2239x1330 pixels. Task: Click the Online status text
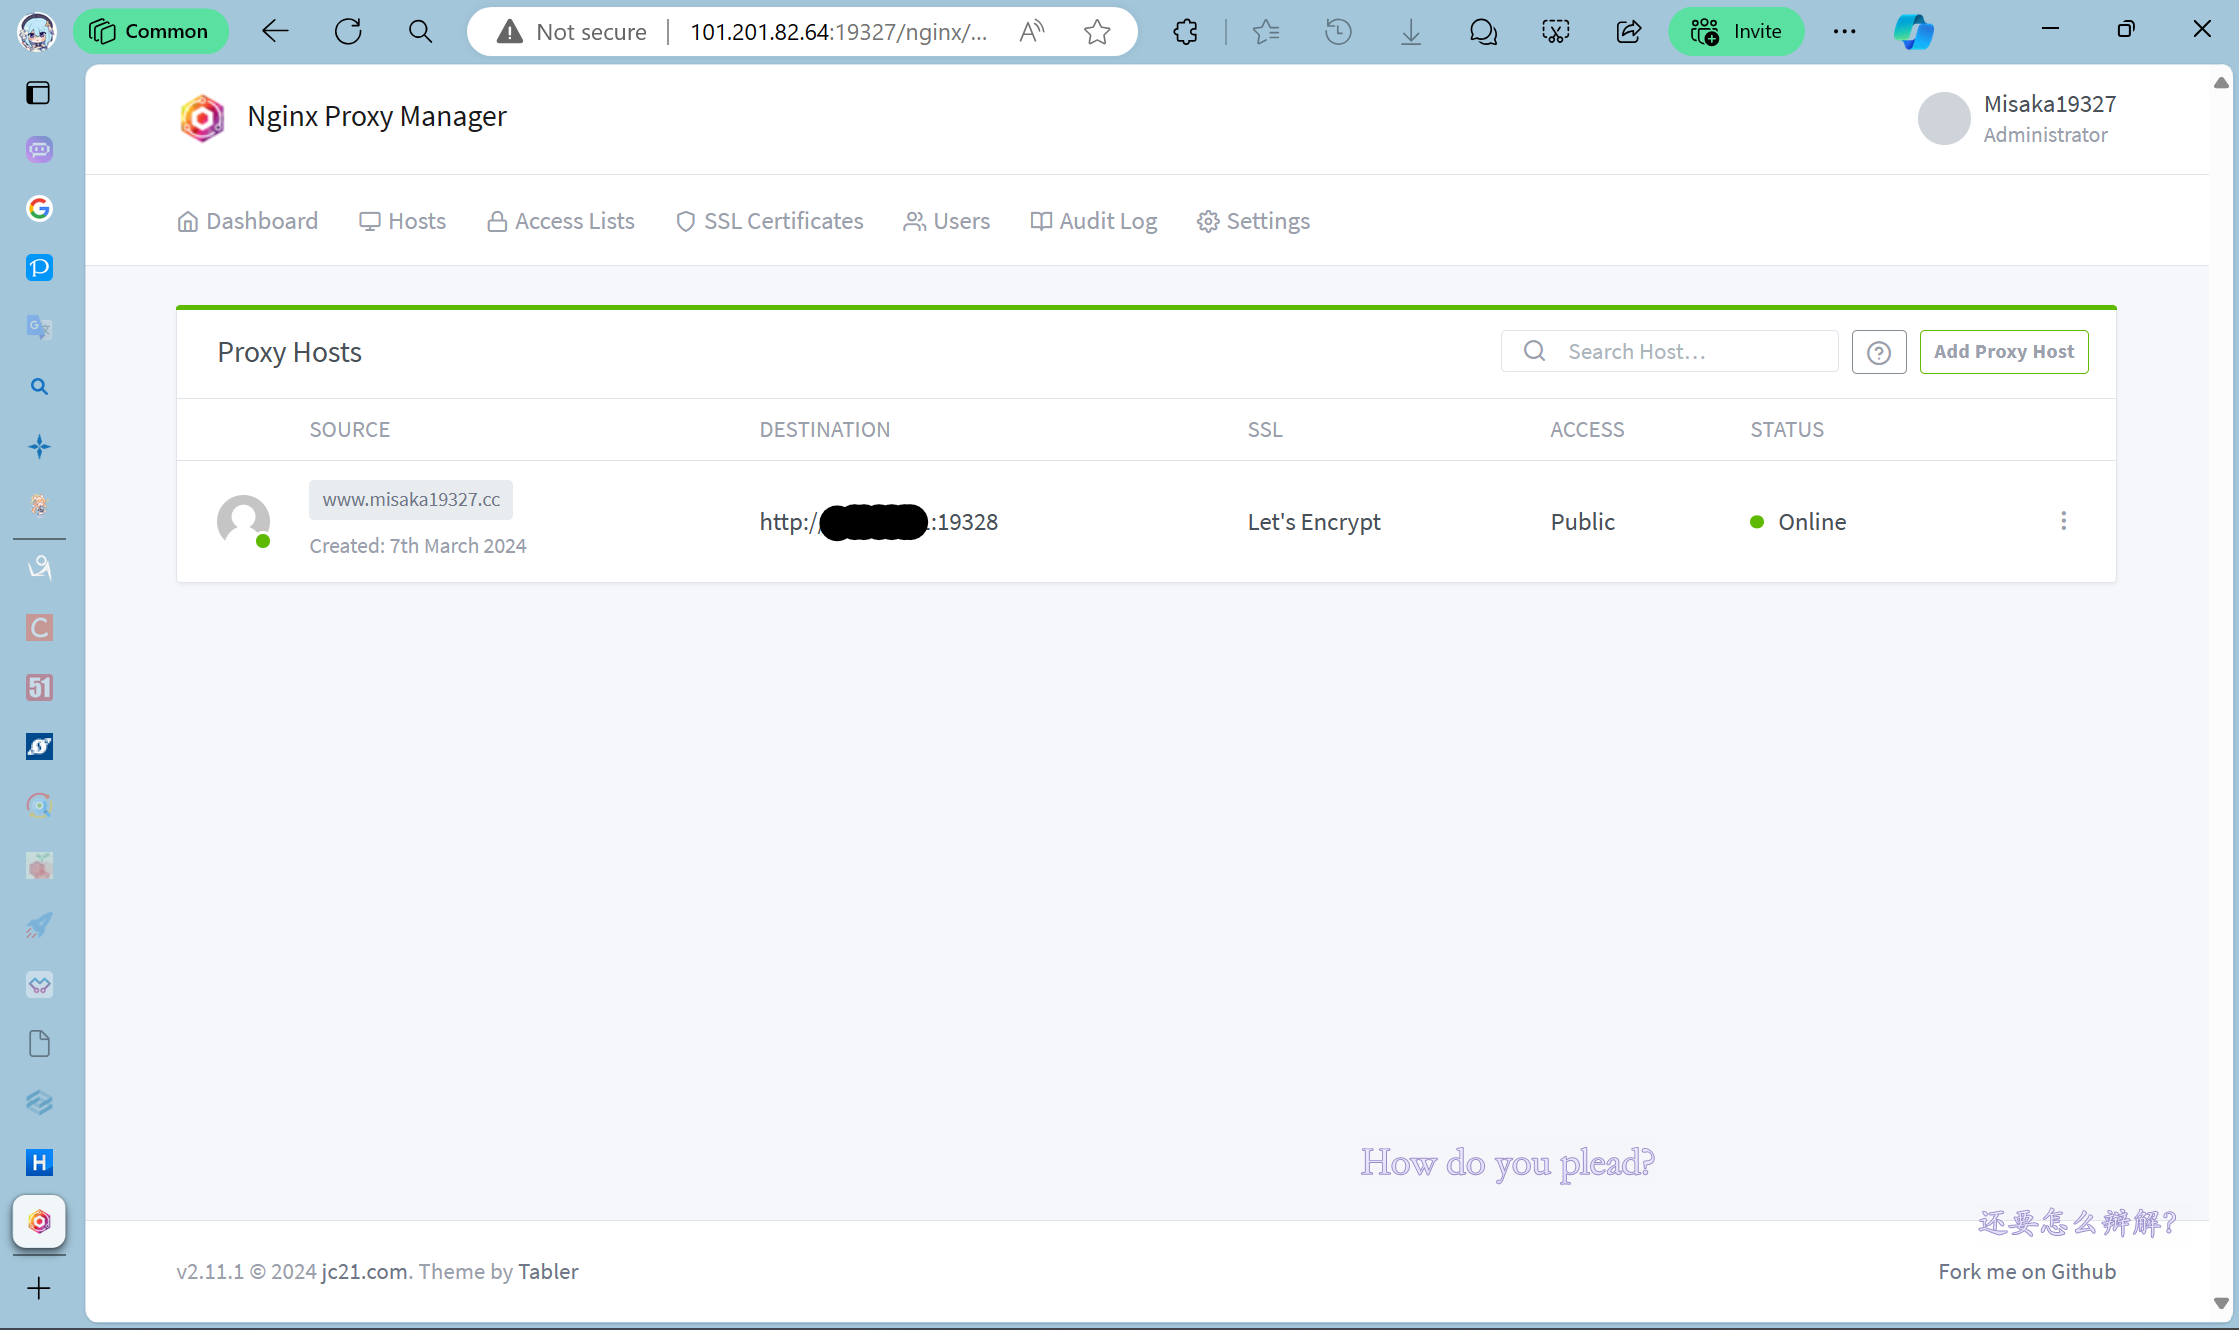click(x=1811, y=522)
